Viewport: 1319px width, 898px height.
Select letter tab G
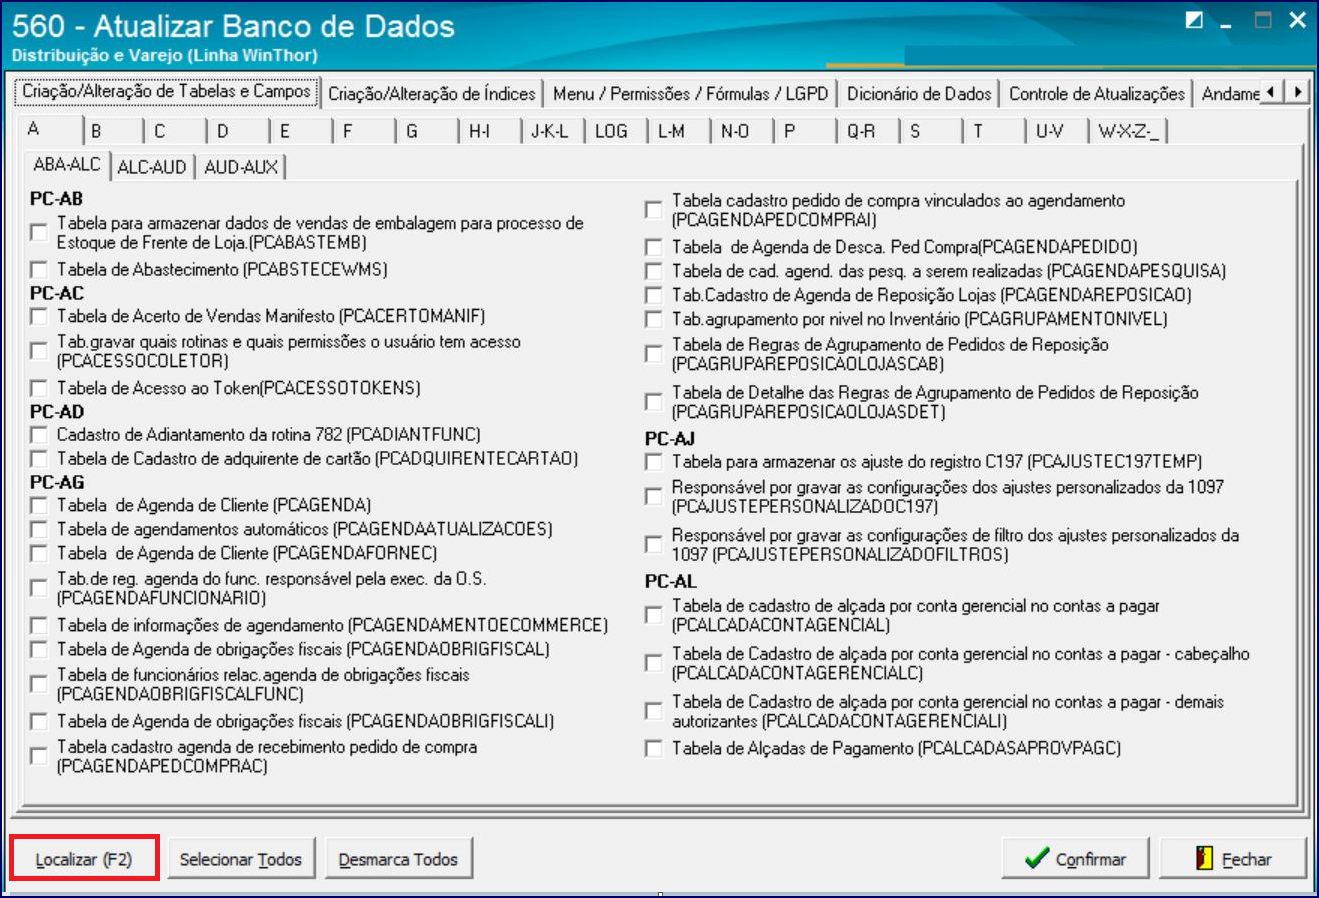point(427,131)
